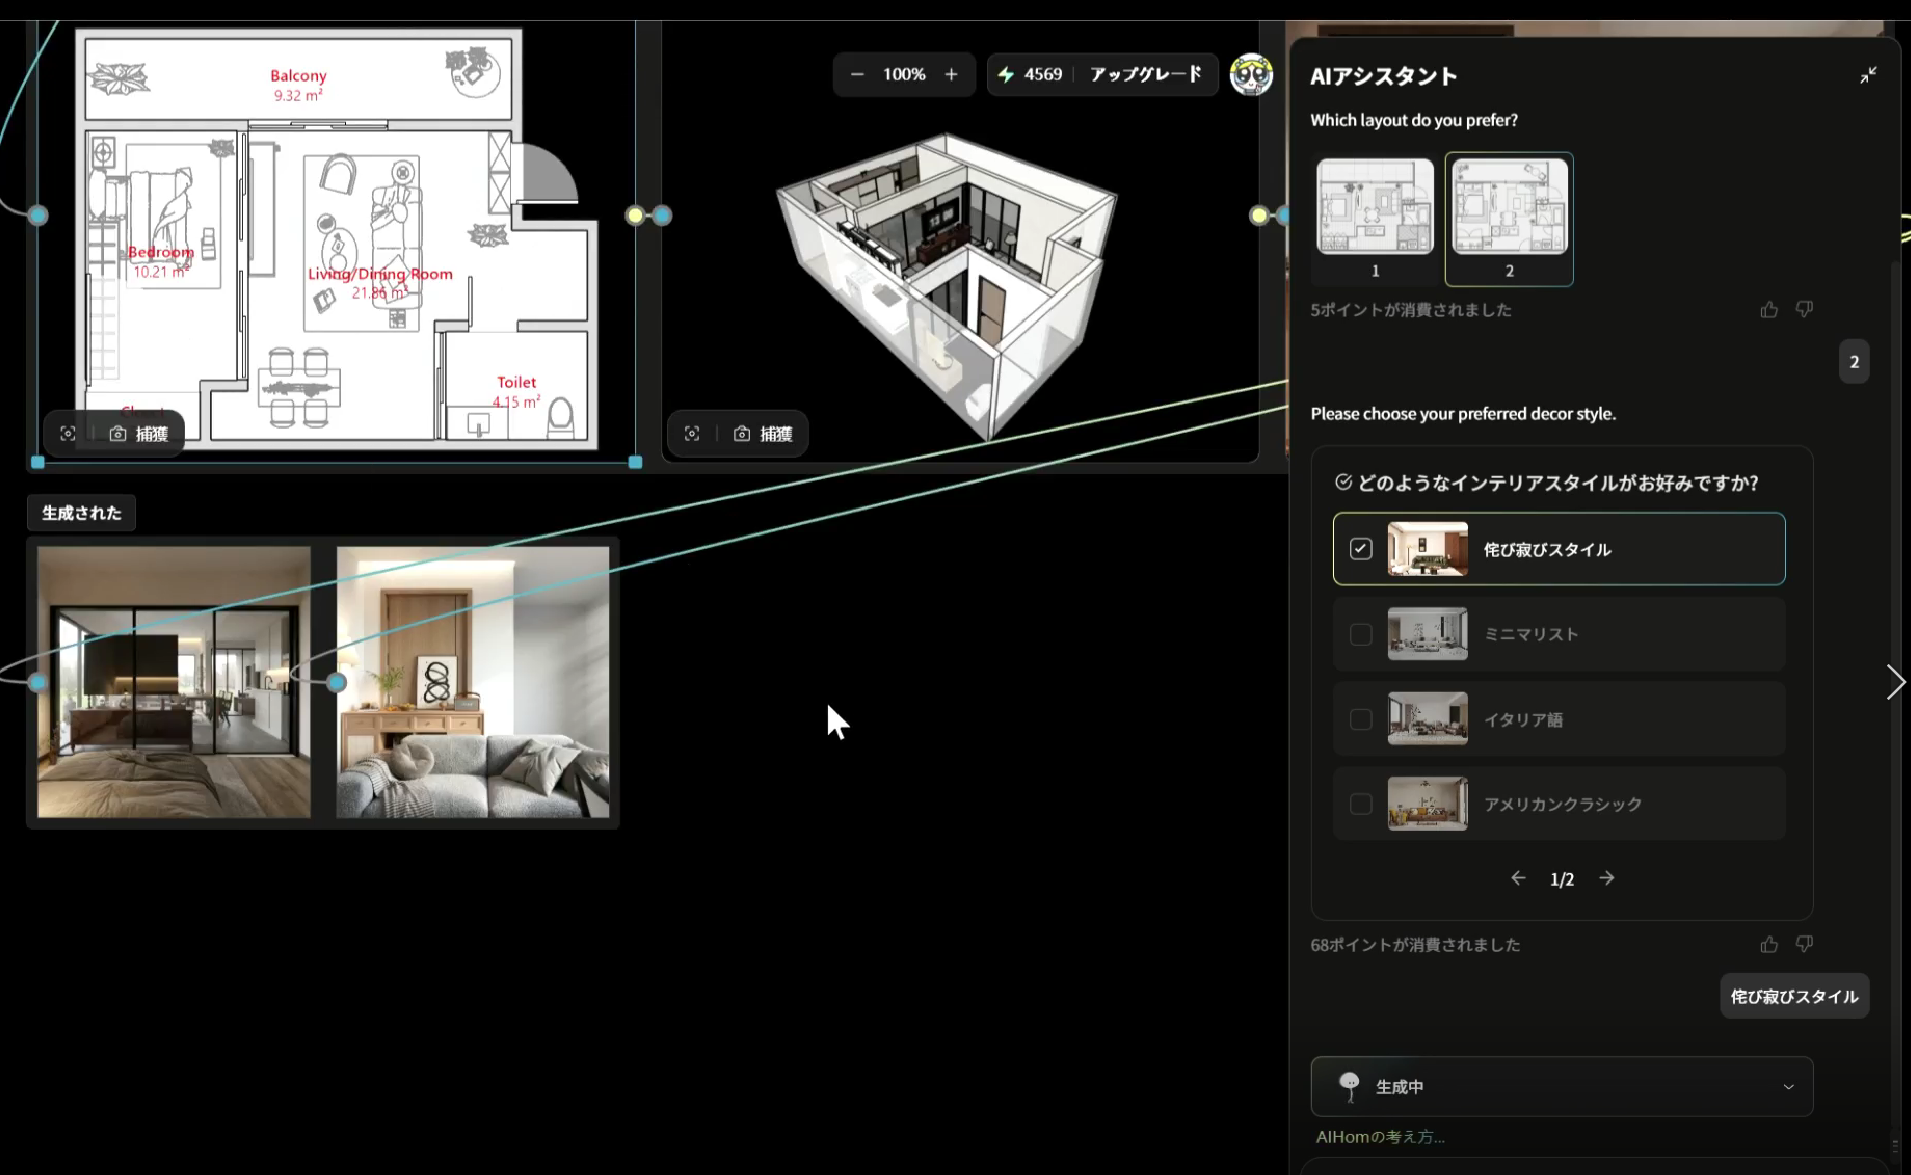Go to previous style page arrow
This screenshot has width=1911, height=1175.
pyautogui.click(x=1518, y=878)
